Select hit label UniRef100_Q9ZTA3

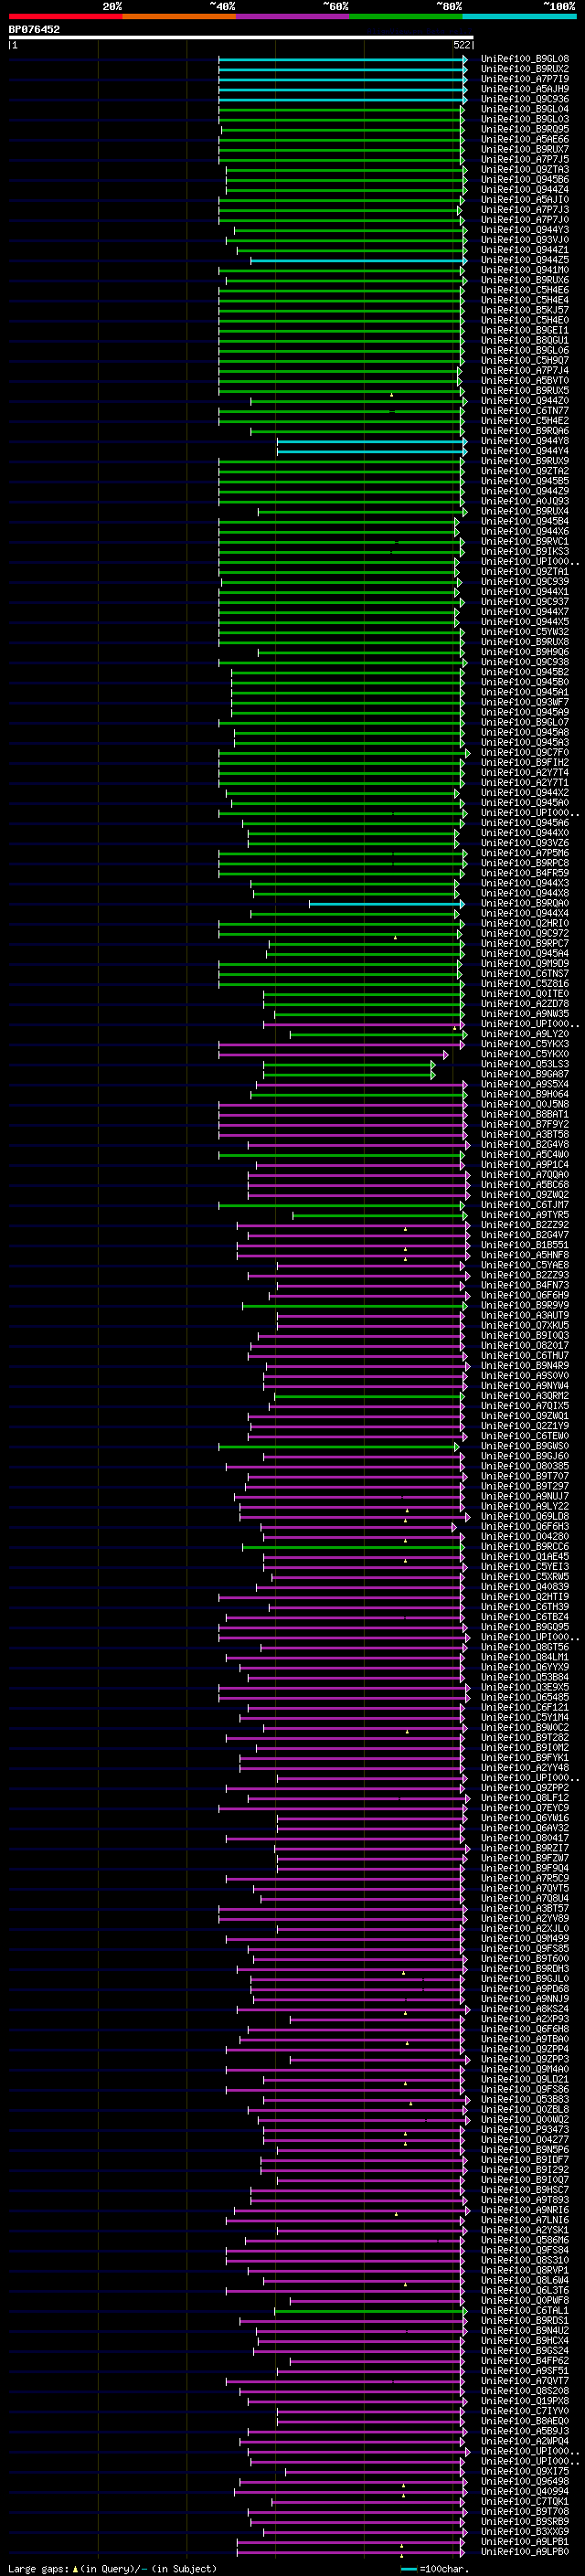524,170
